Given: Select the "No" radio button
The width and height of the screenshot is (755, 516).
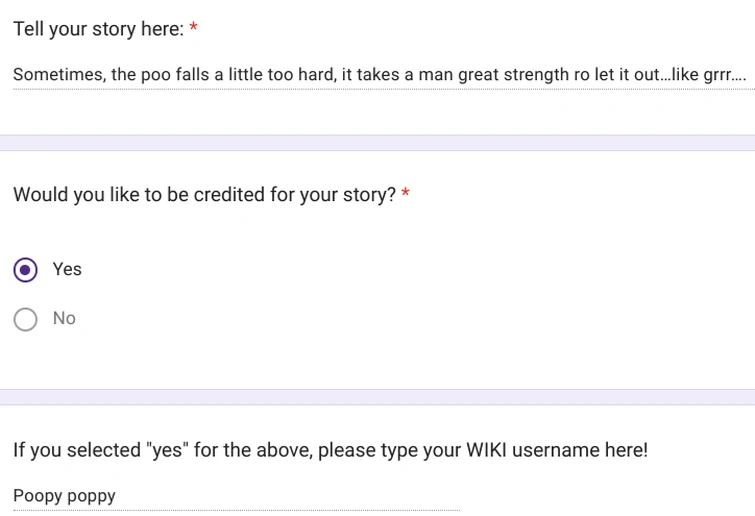Looking at the screenshot, I should pos(27,319).
